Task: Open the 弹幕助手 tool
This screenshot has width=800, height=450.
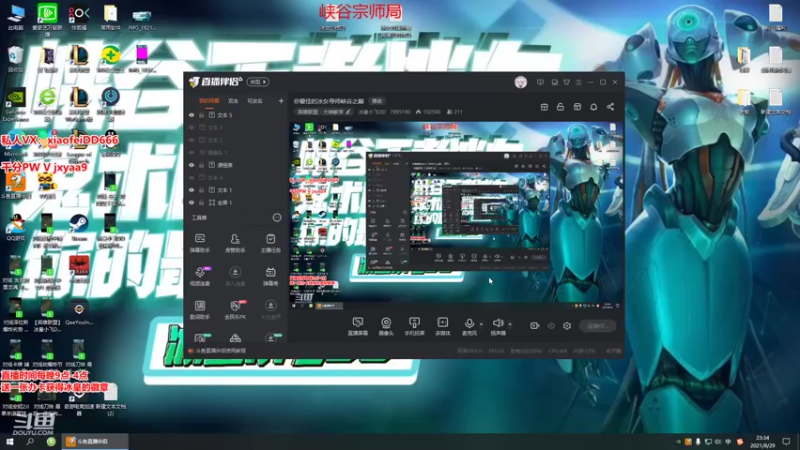Action: 200,243
